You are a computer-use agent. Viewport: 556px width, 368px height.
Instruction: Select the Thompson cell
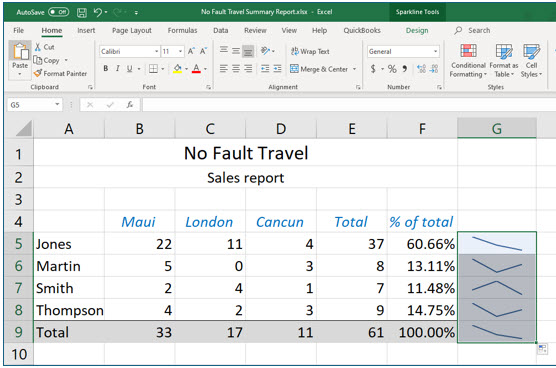[x=69, y=310]
